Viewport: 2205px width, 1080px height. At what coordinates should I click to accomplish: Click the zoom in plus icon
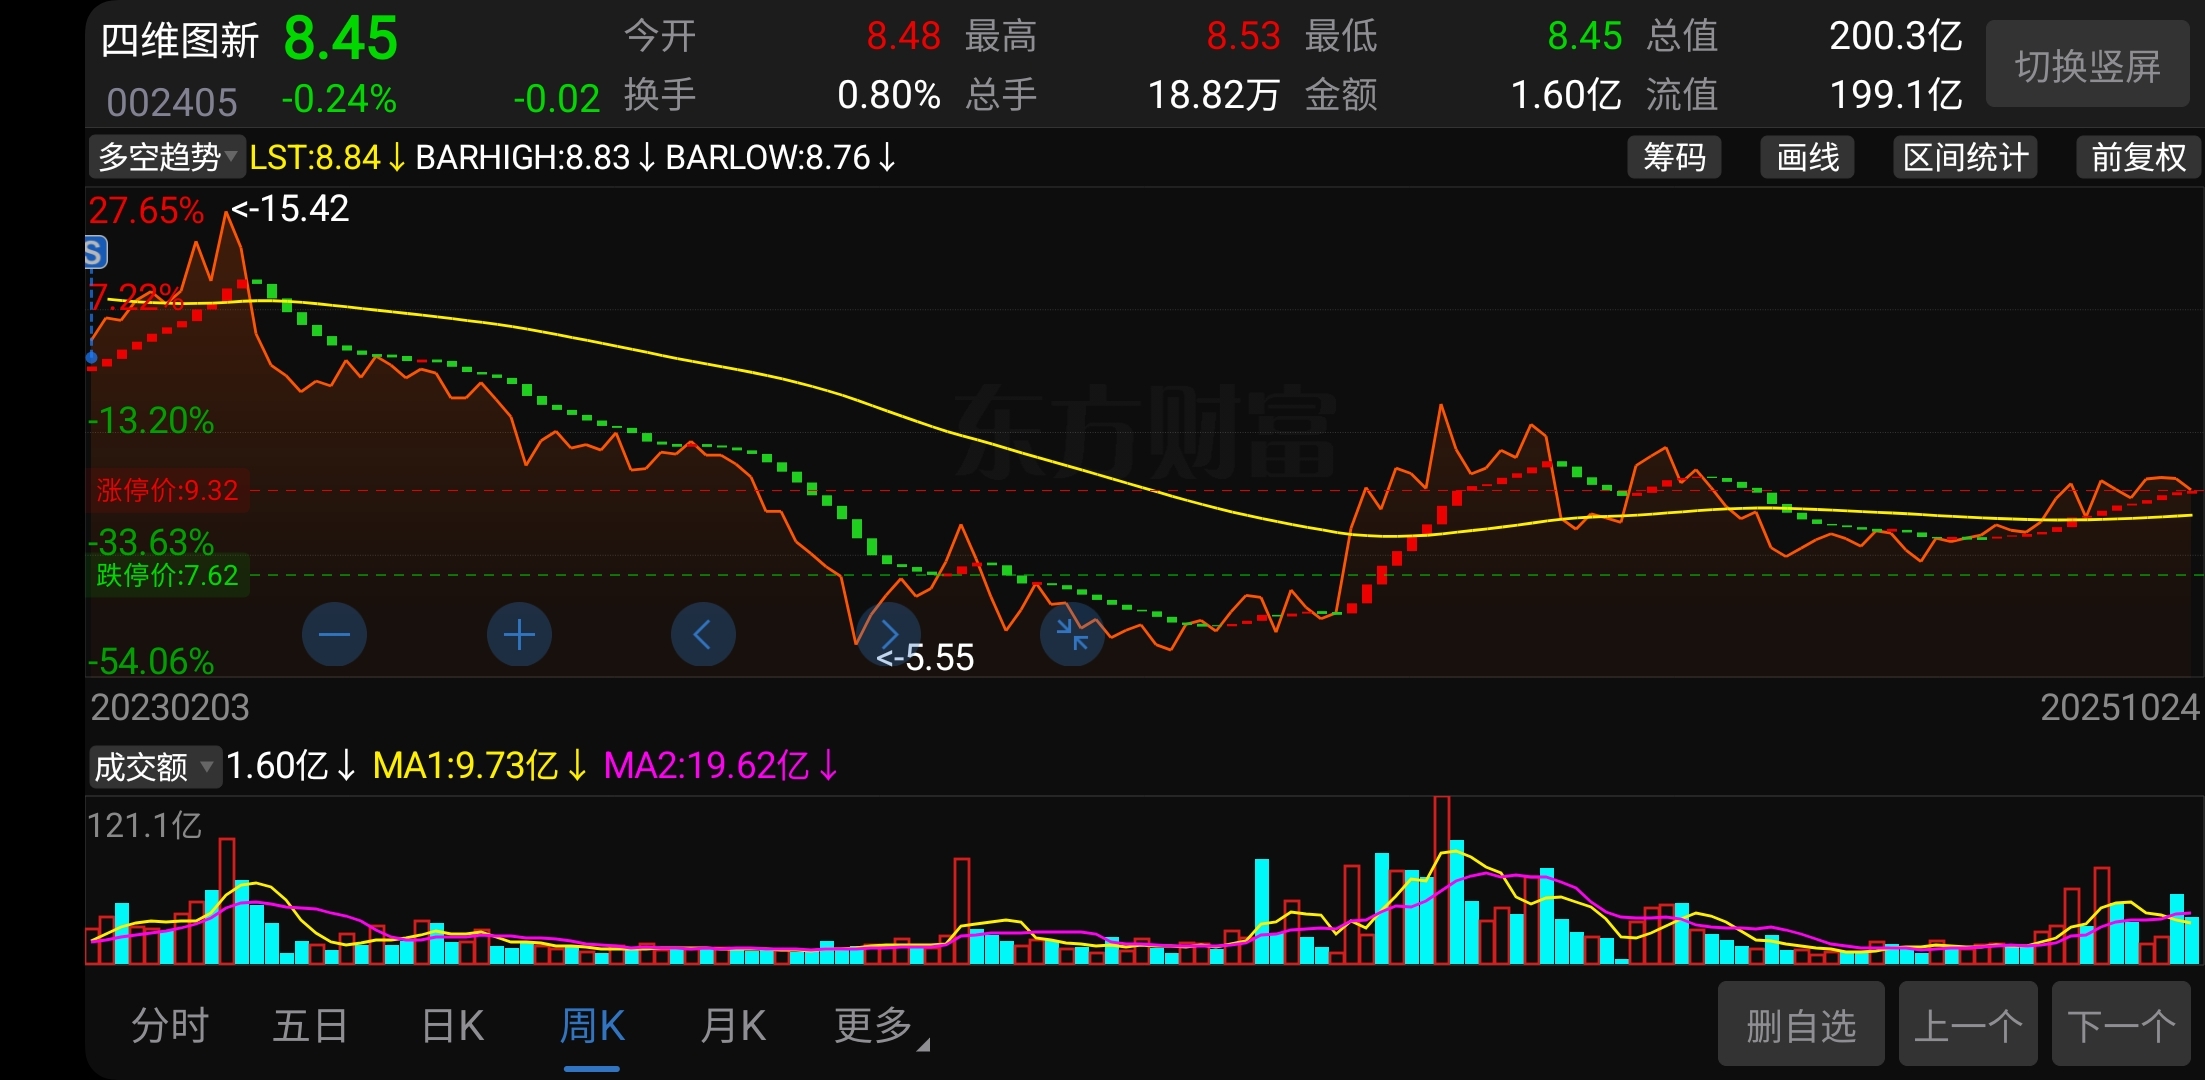(519, 635)
